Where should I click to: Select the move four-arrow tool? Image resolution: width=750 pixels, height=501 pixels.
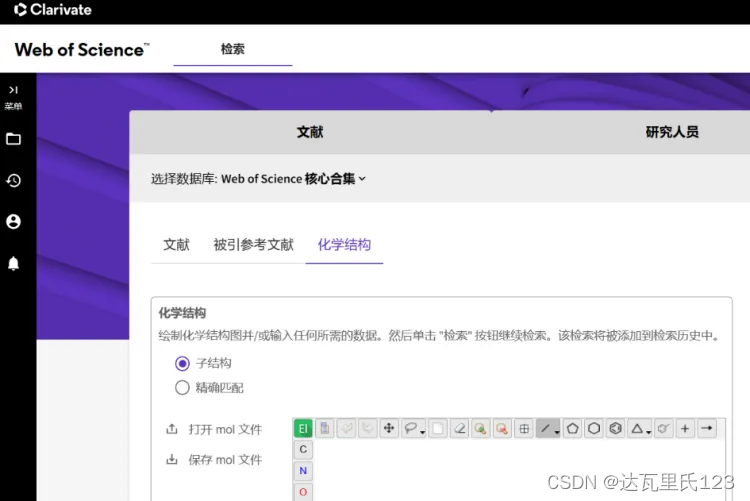point(389,428)
